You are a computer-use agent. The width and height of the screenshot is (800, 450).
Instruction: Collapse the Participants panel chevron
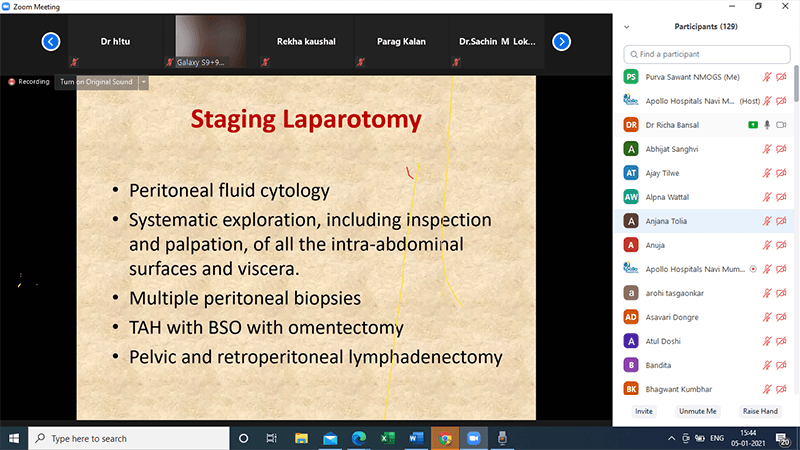pos(626,28)
